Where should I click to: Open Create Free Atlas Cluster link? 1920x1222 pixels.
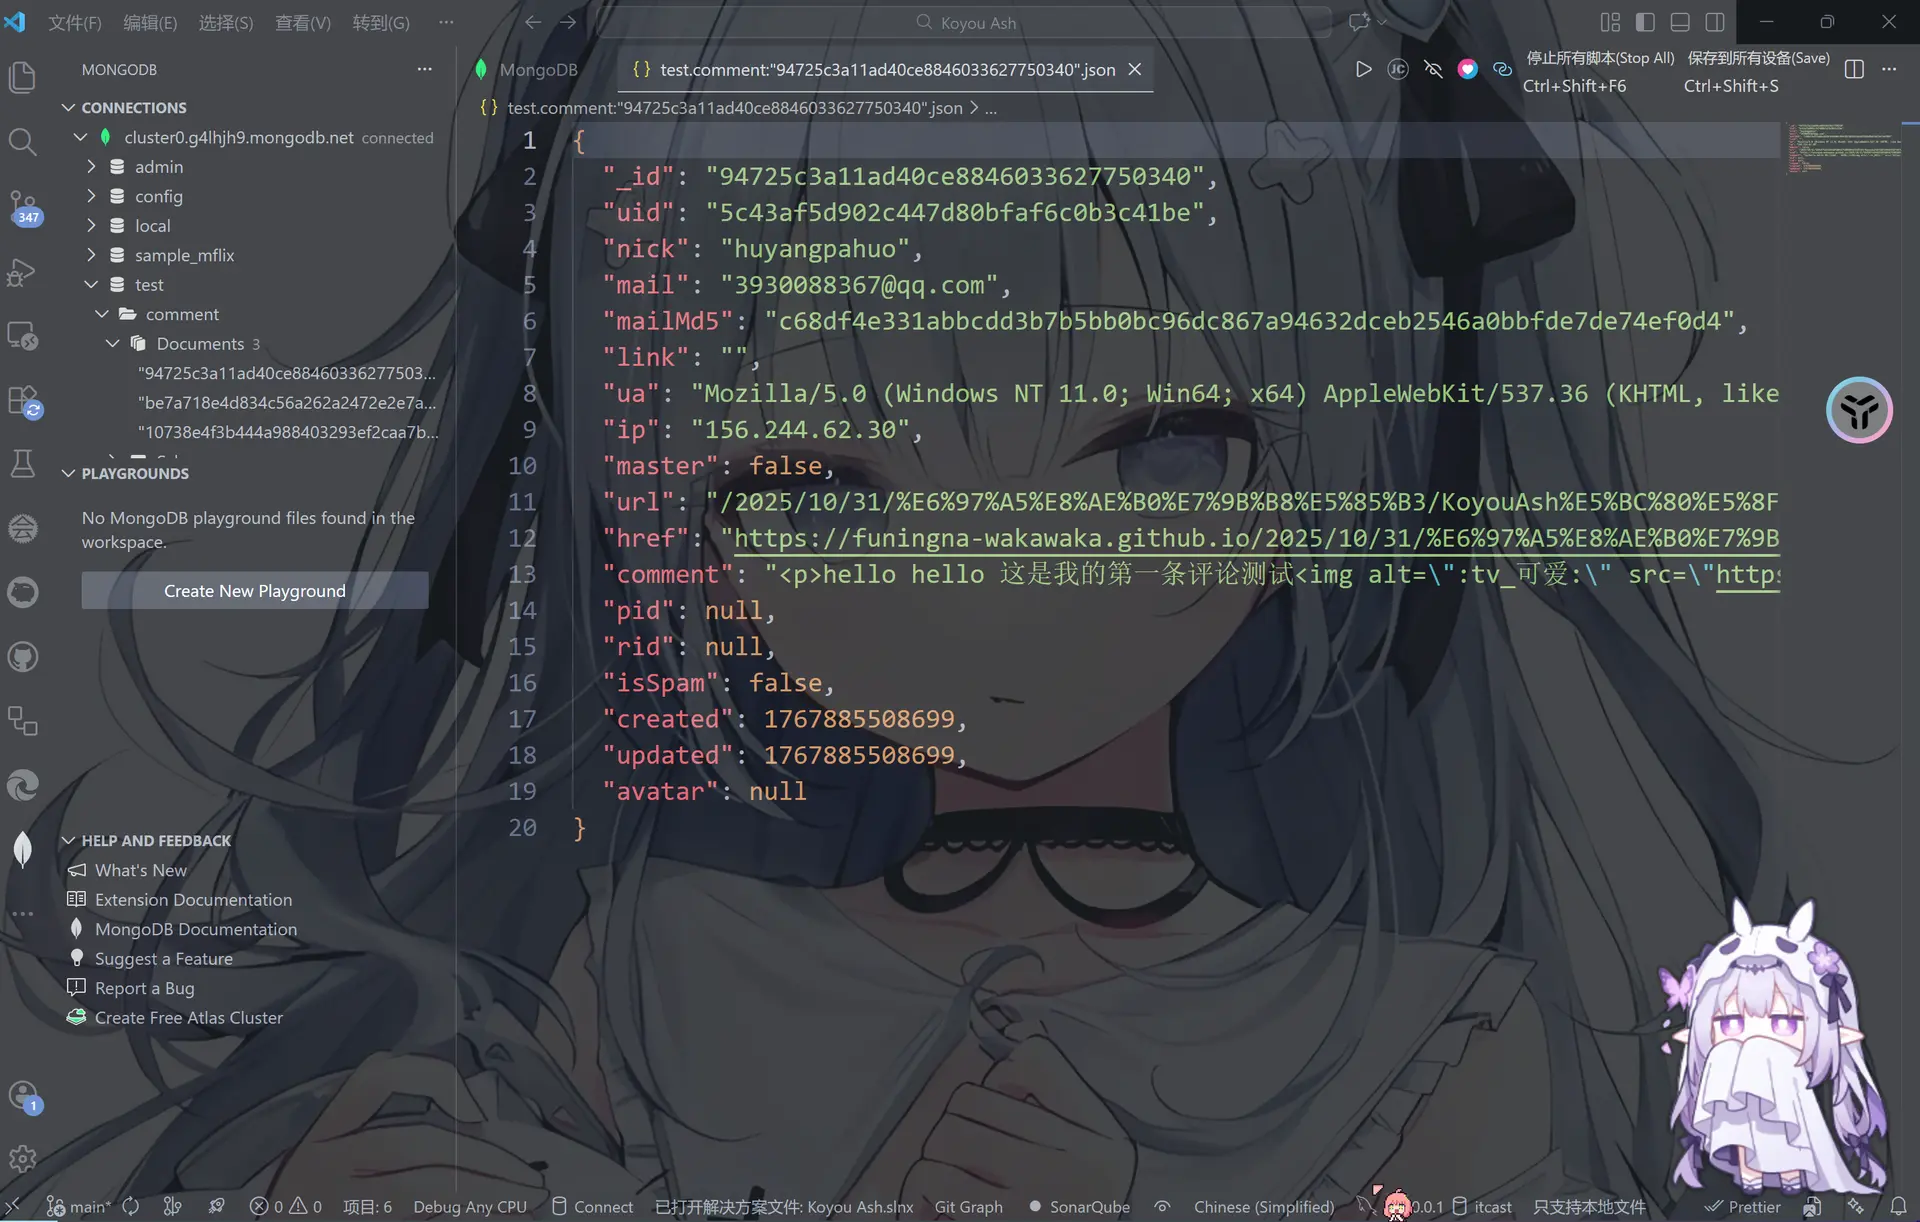click(189, 1017)
